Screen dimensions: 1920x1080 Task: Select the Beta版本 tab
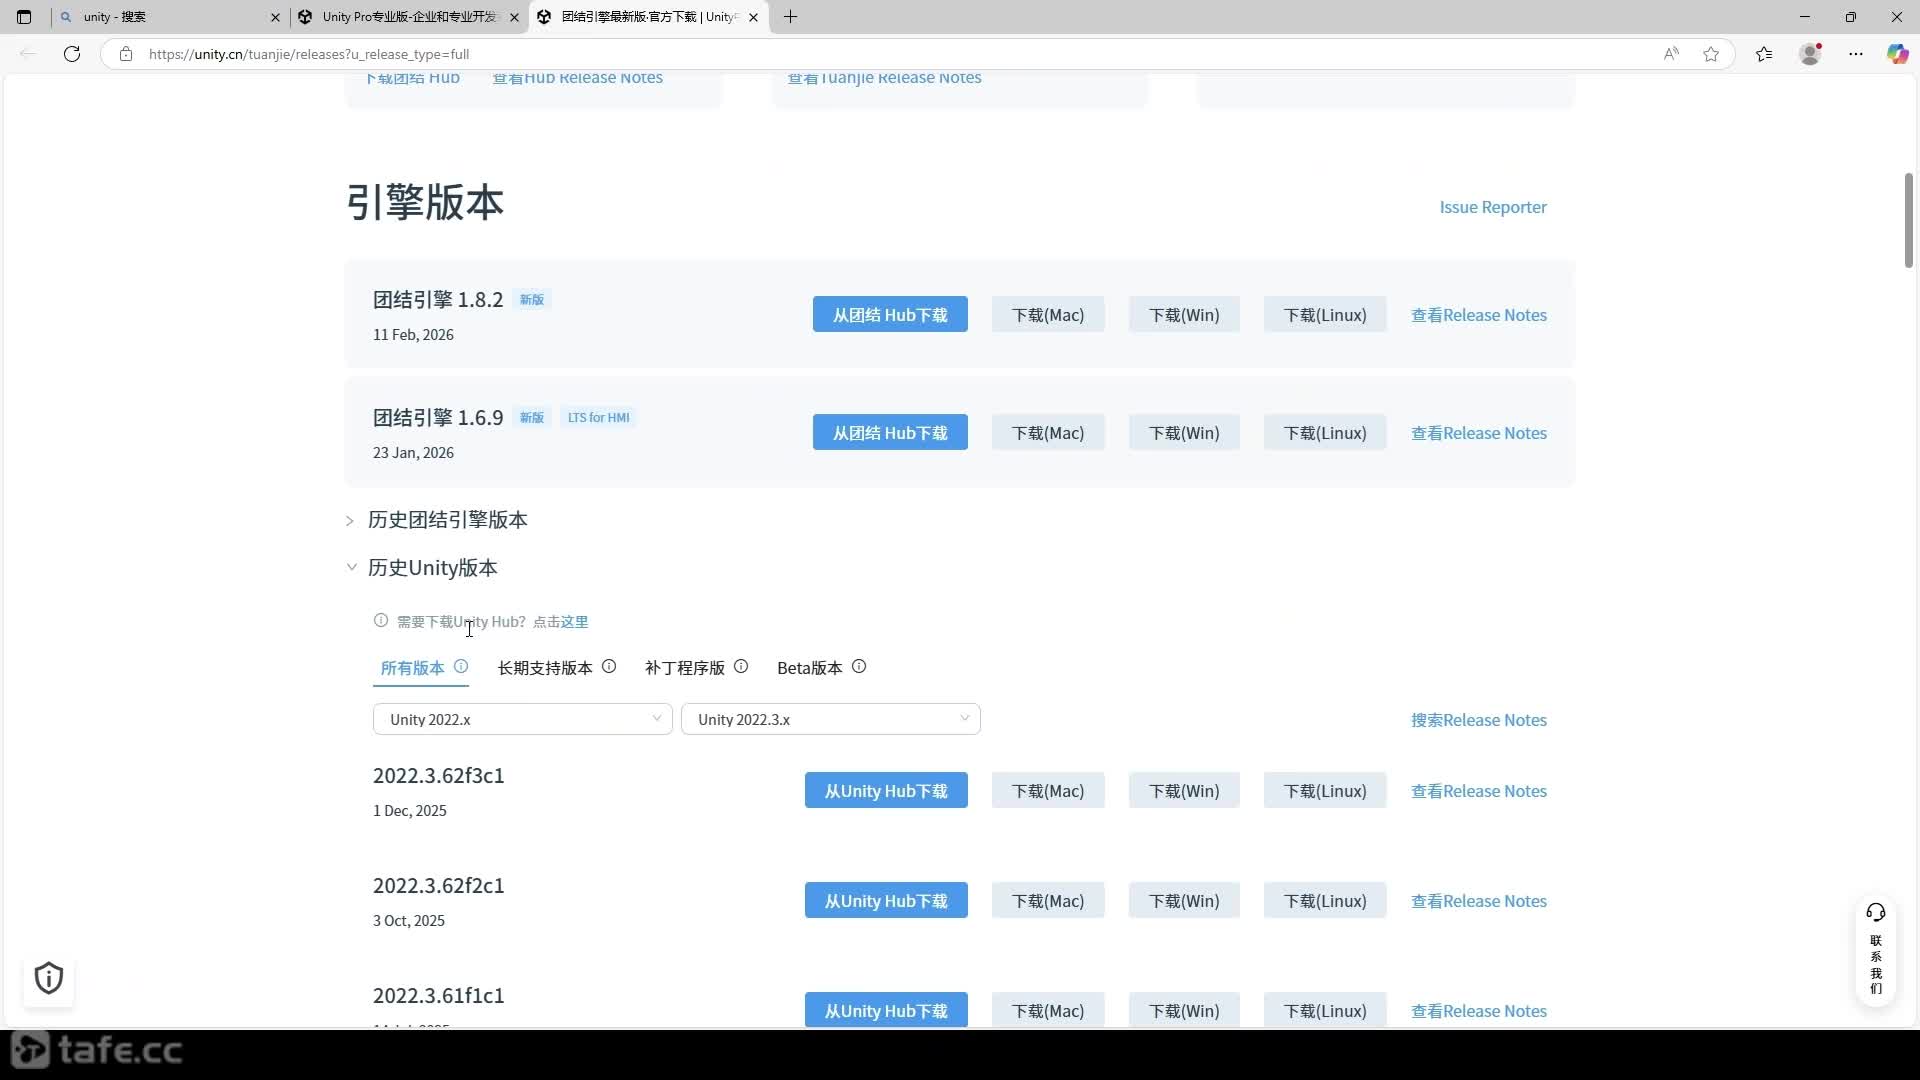click(x=810, y=668)
